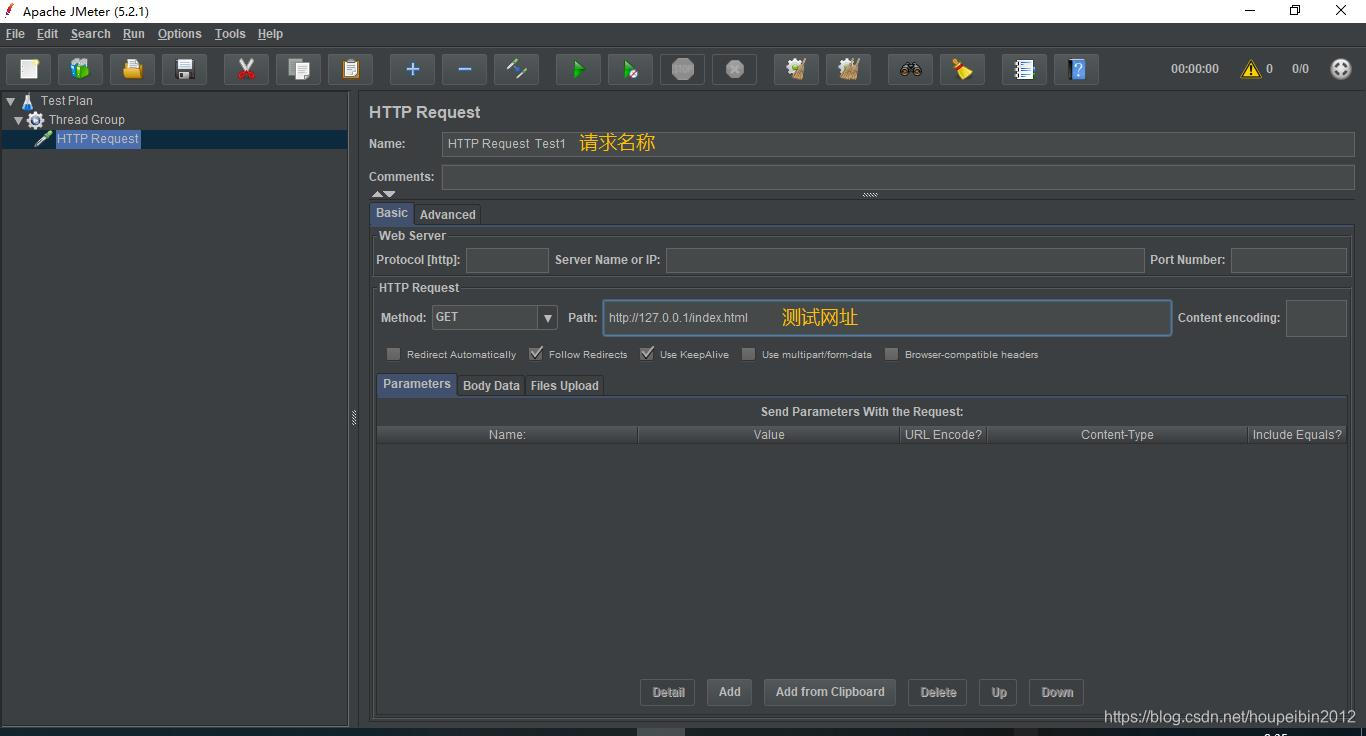This screenshot has height=736, width=1366.
Task: Click the Port Number field
Action: pyautogui.click(x=1289, y=260)
